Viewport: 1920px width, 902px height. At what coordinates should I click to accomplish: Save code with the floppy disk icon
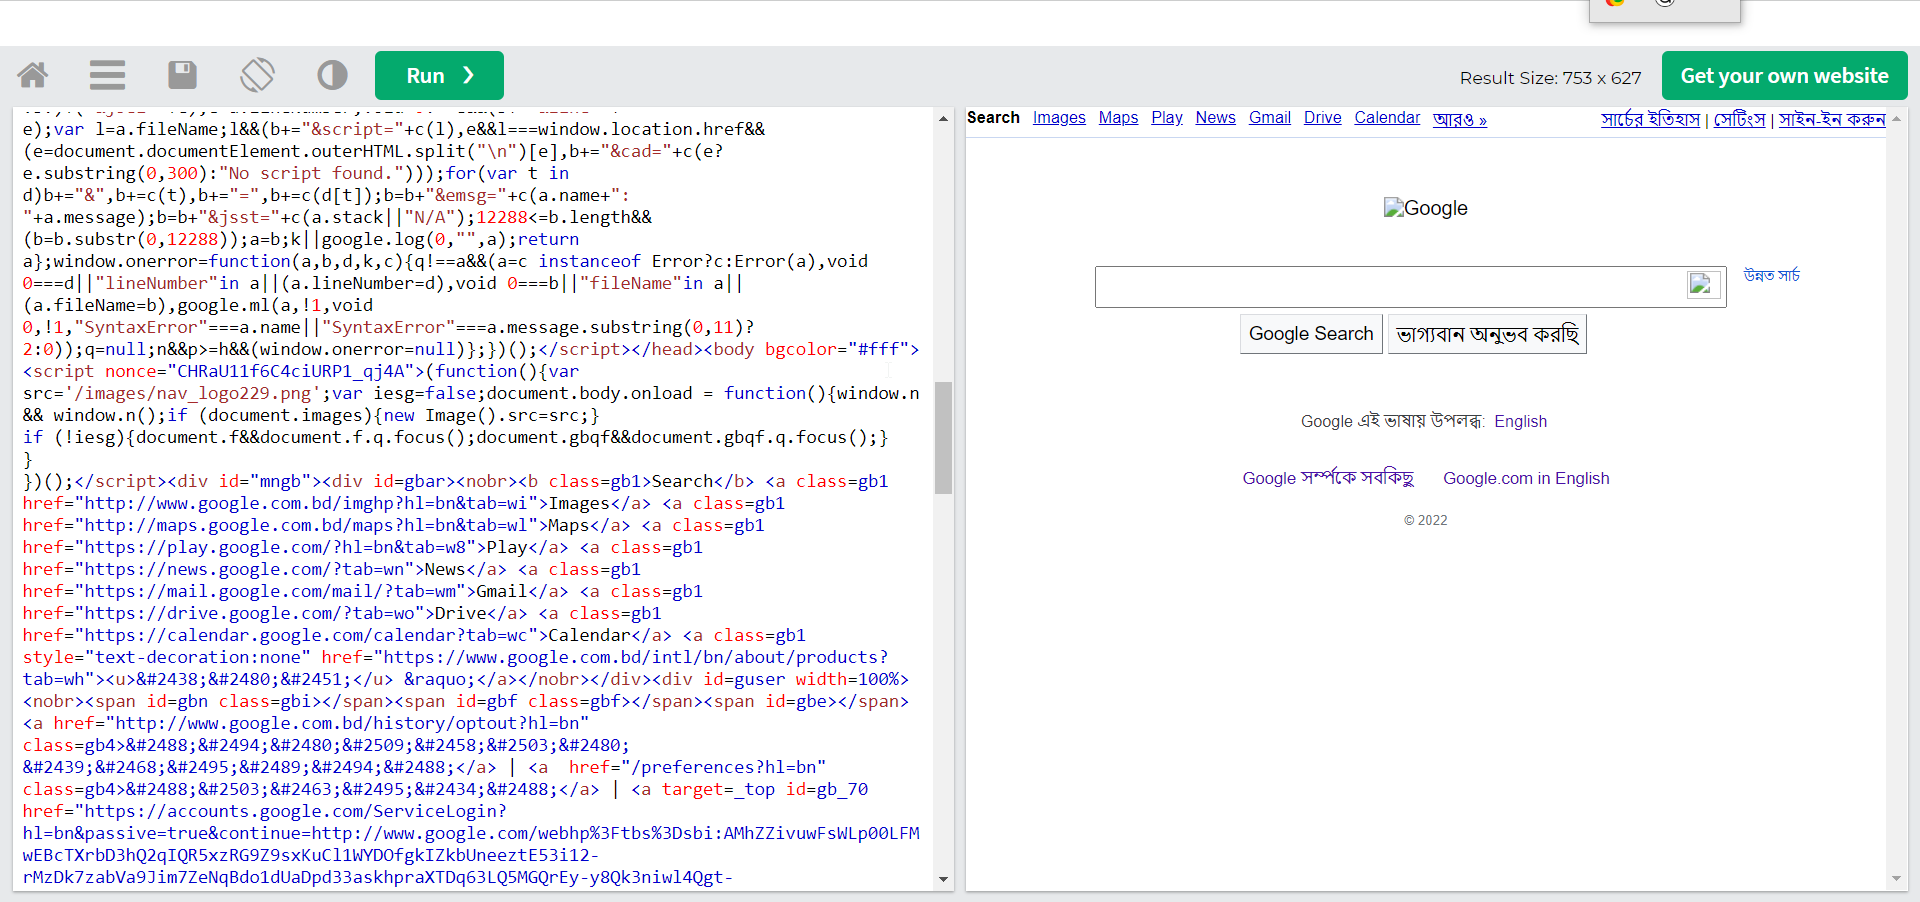182,75
